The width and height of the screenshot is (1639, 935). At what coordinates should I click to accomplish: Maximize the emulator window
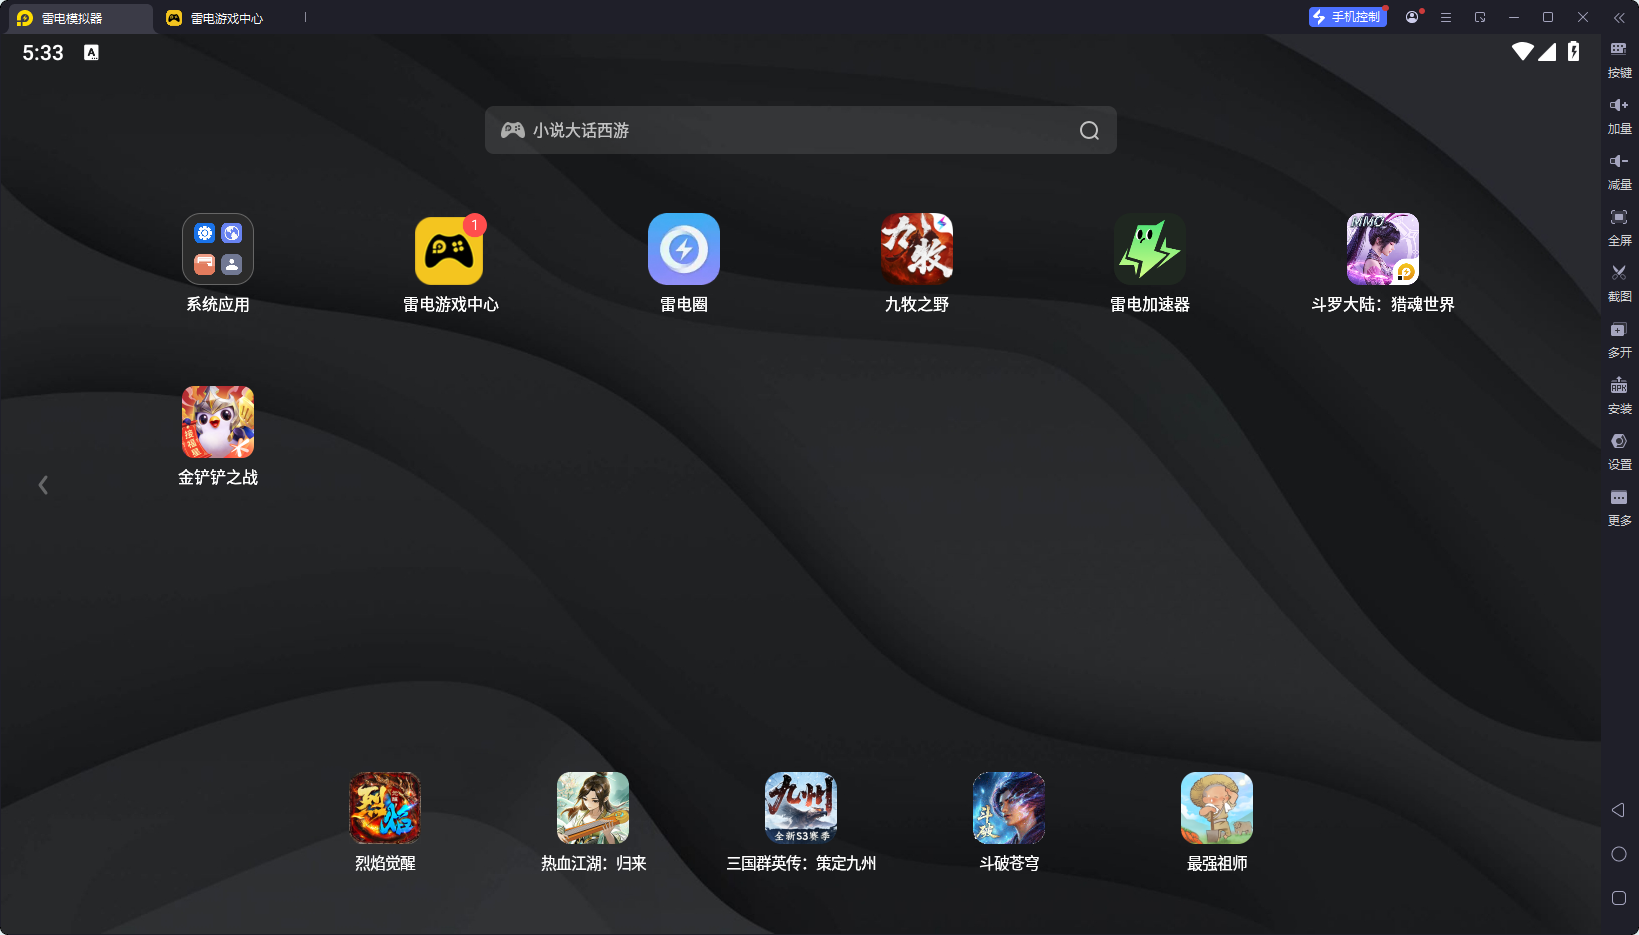[x=1548, y=17]
